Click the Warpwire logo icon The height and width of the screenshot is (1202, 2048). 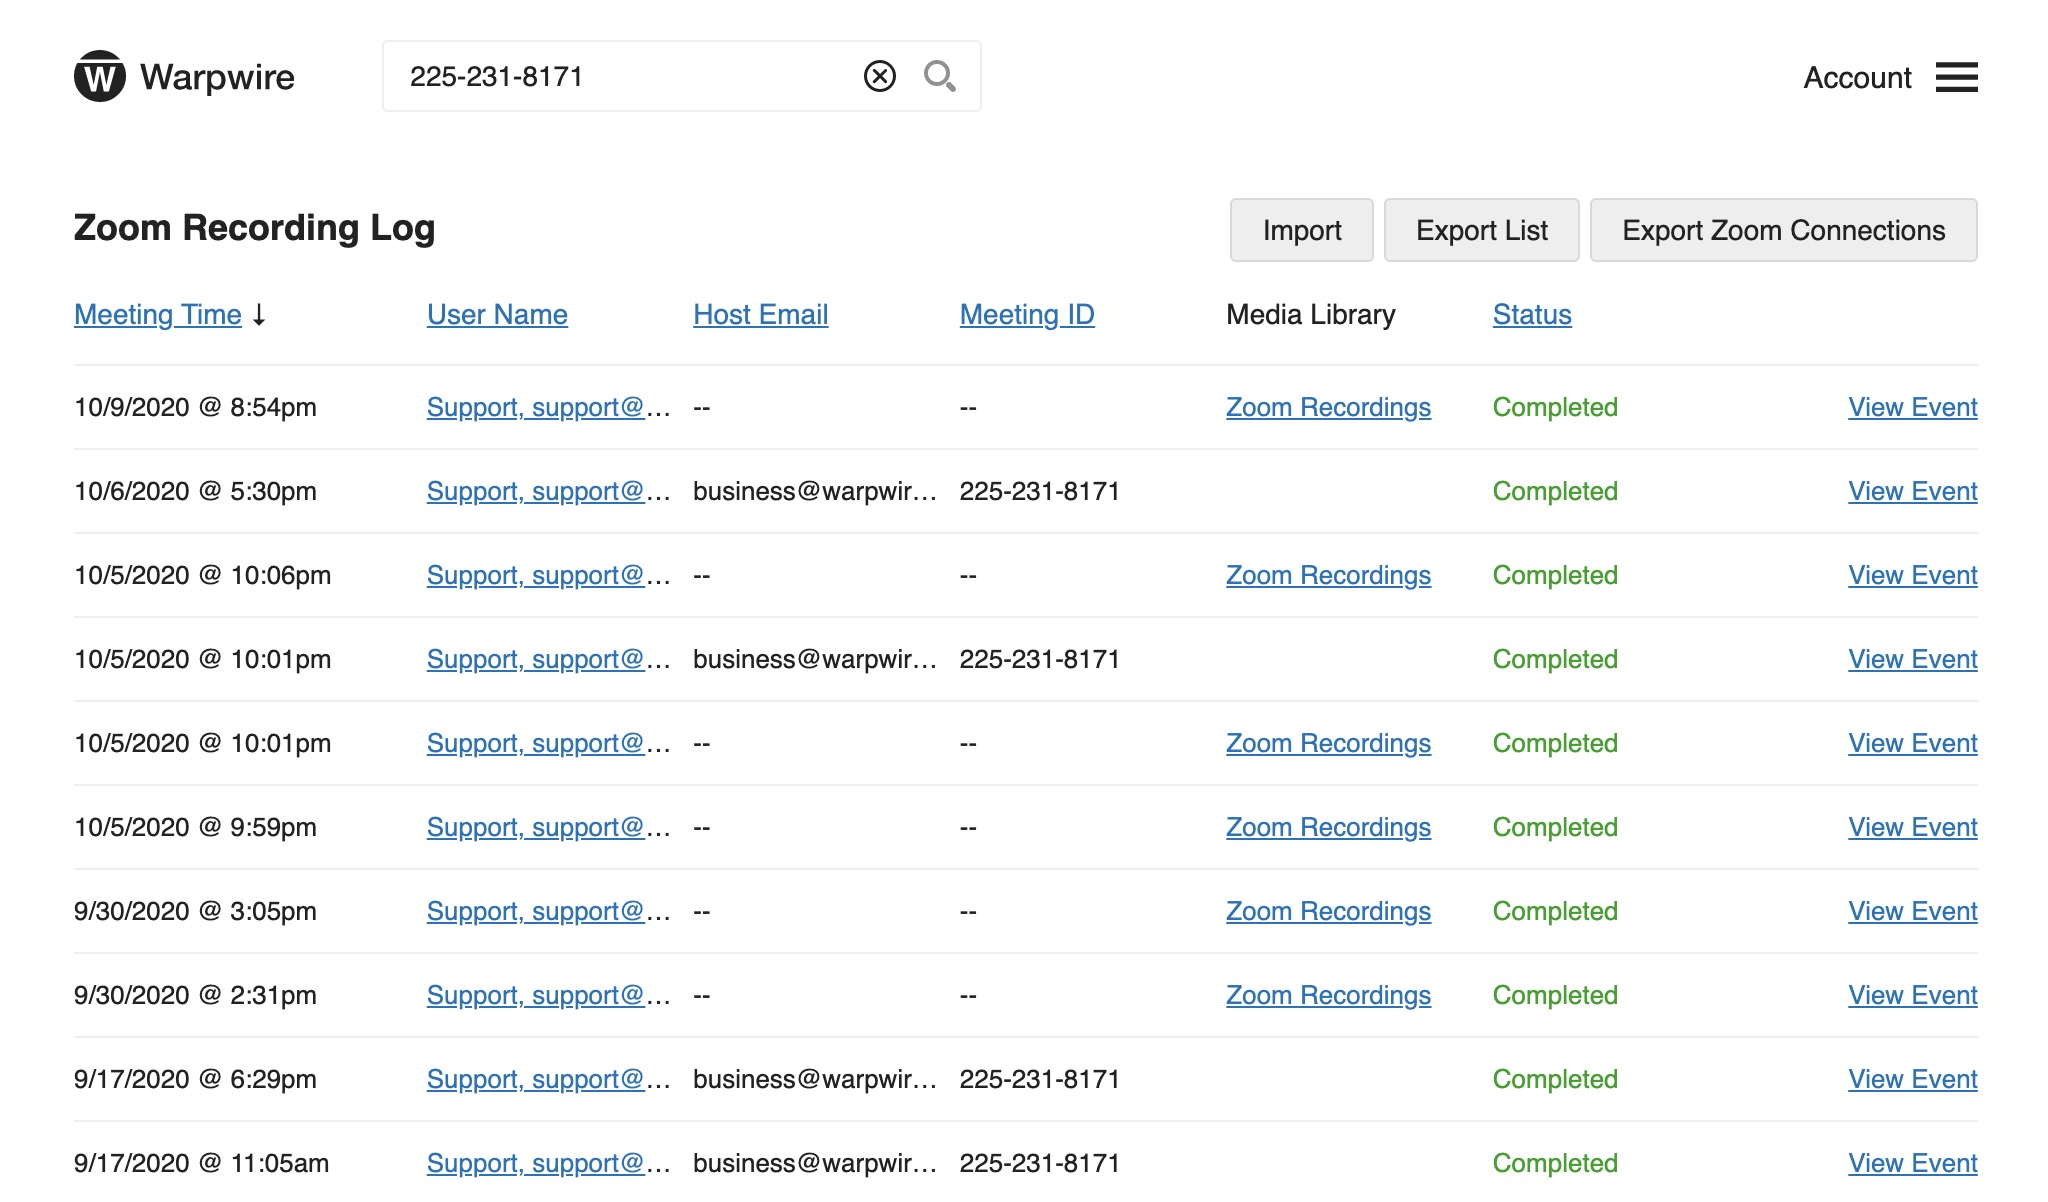pos(97,74)
